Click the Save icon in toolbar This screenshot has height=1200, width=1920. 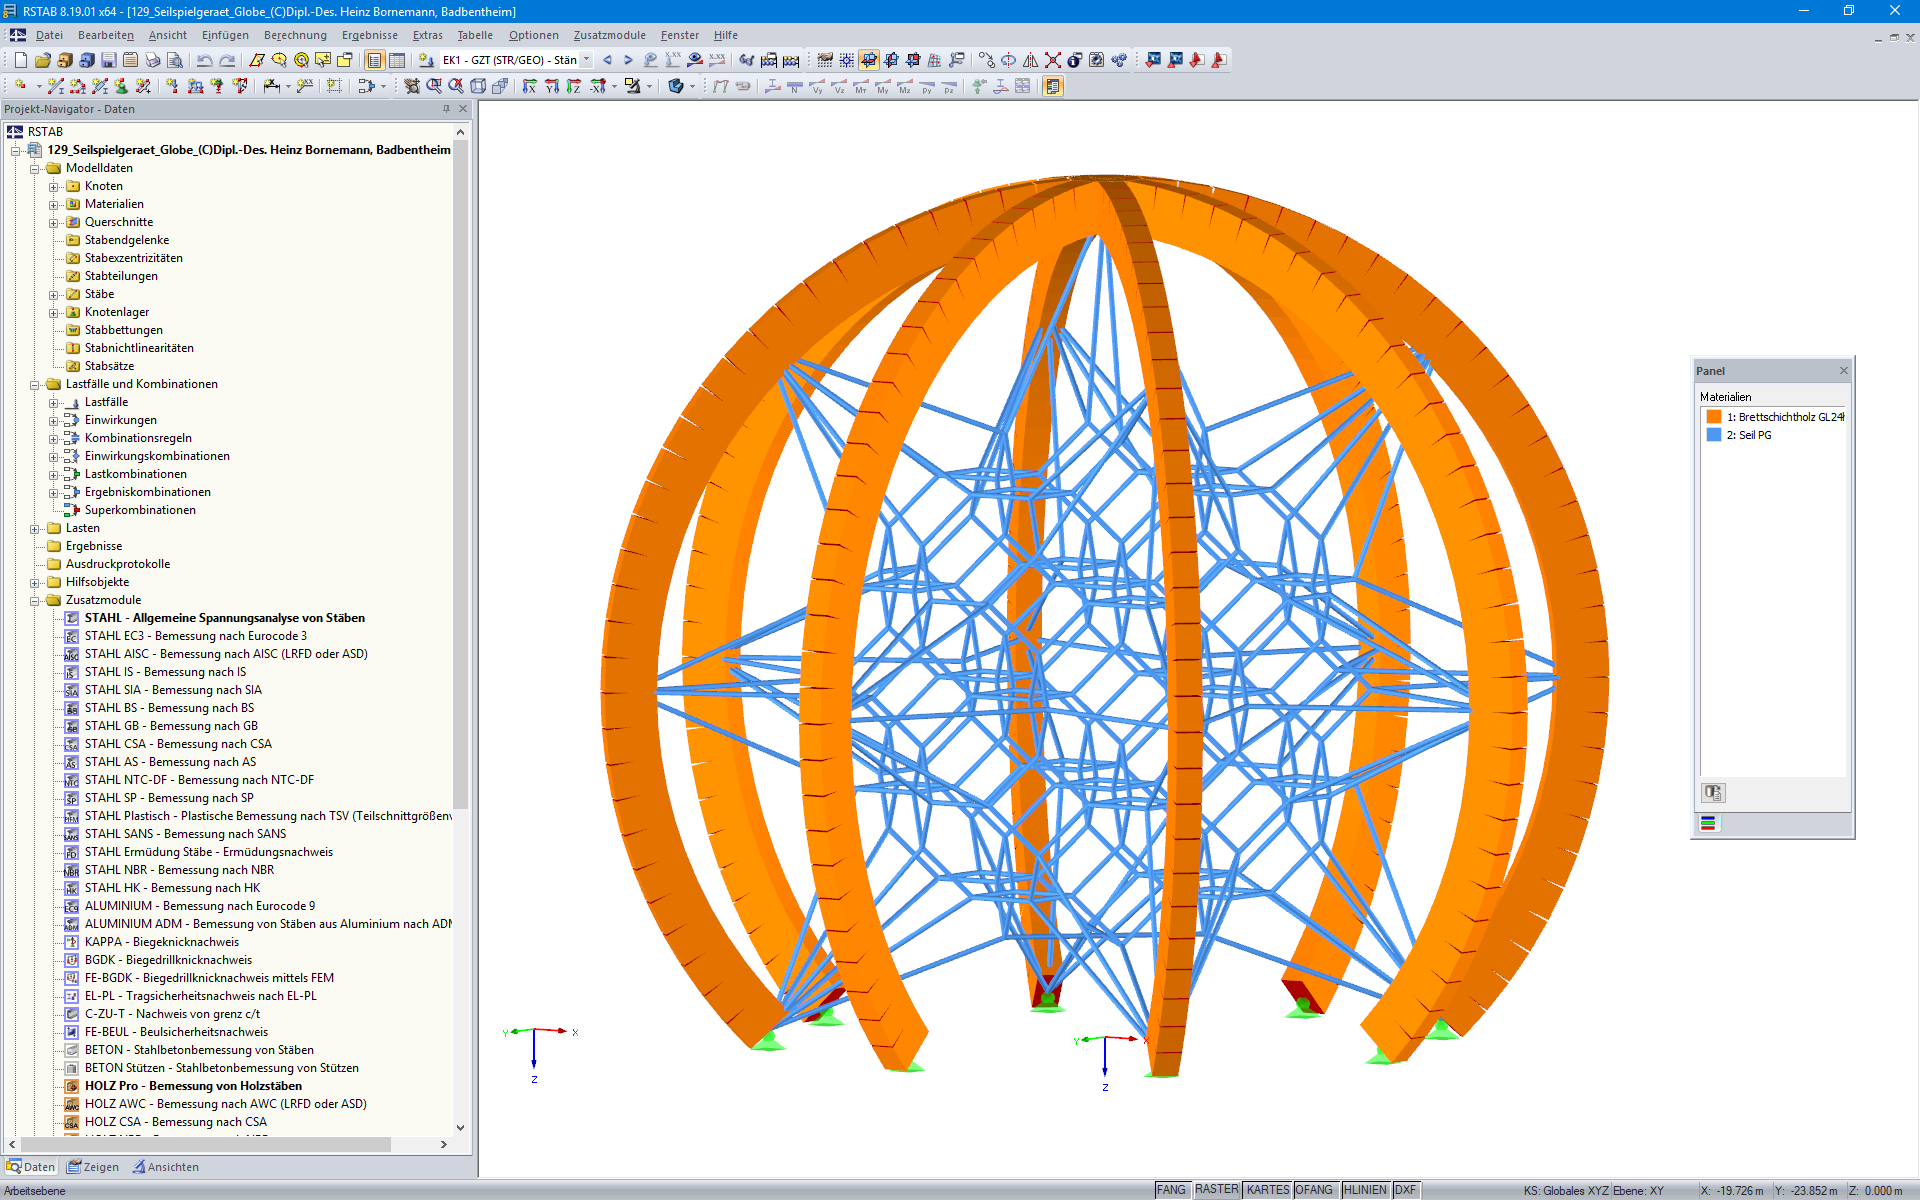[108, 60]
